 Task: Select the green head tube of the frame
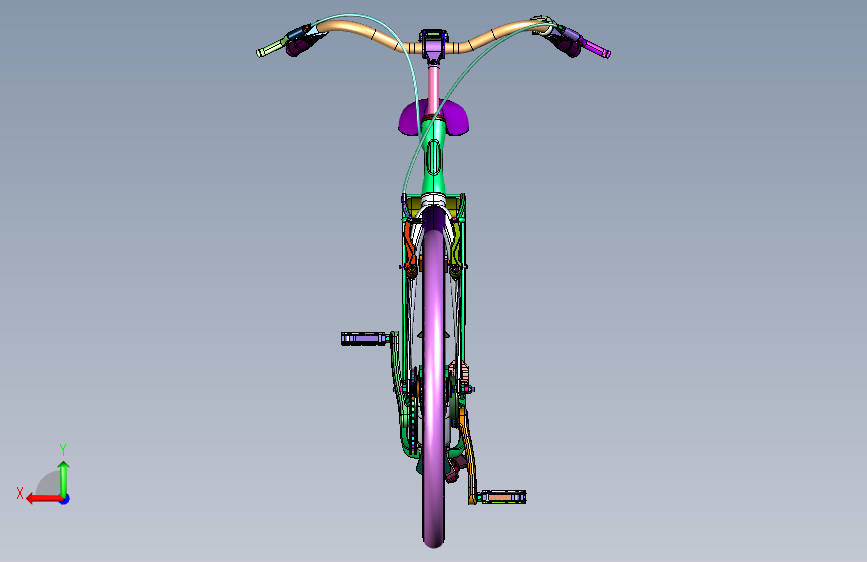[434, 158]
